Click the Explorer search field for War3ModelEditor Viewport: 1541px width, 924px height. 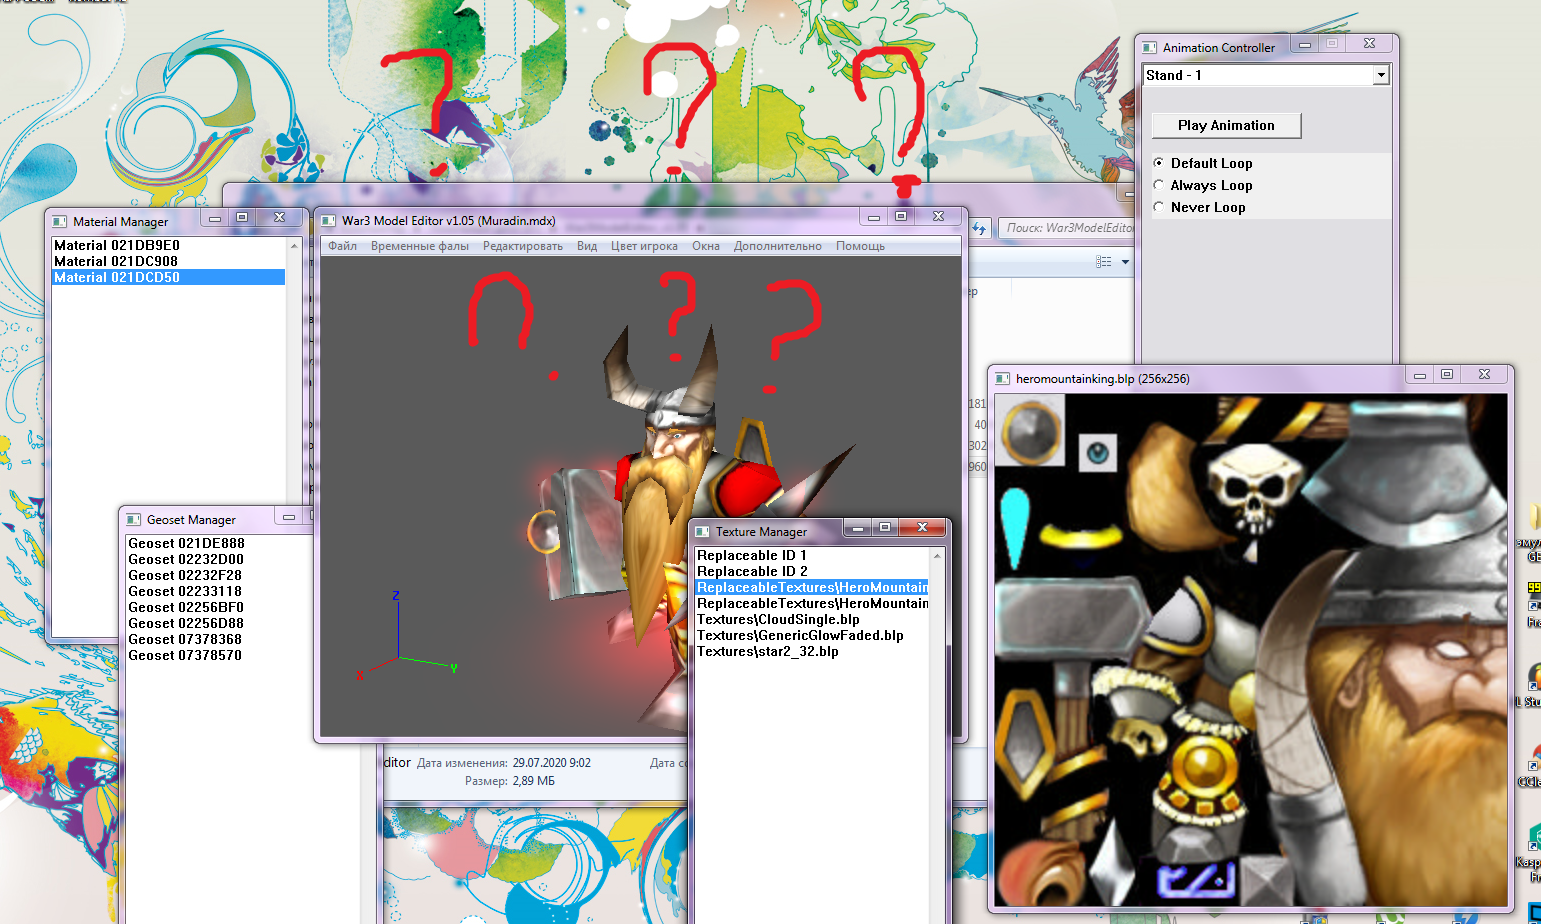[x=1066, y=228]
